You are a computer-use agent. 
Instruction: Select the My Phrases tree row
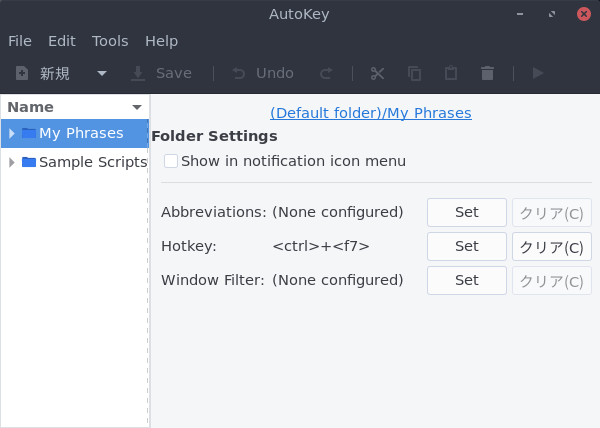75,133
